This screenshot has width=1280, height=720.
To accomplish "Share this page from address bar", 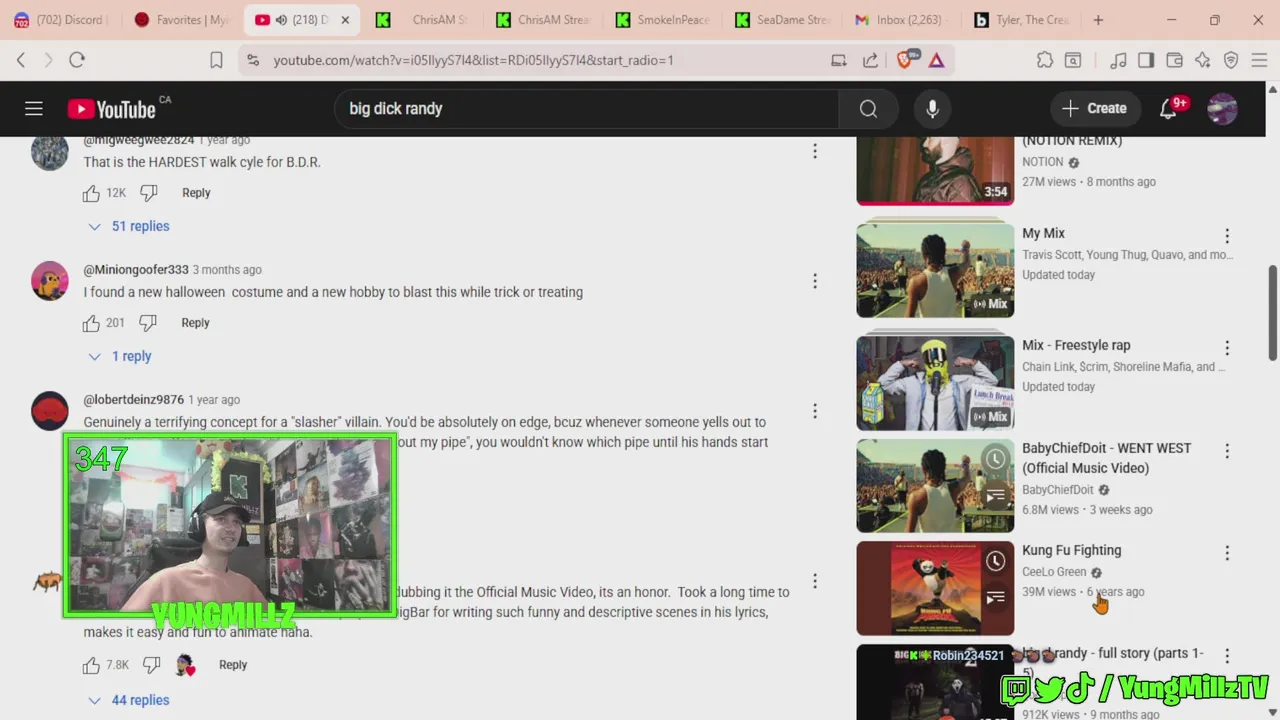I will (870, 60).
